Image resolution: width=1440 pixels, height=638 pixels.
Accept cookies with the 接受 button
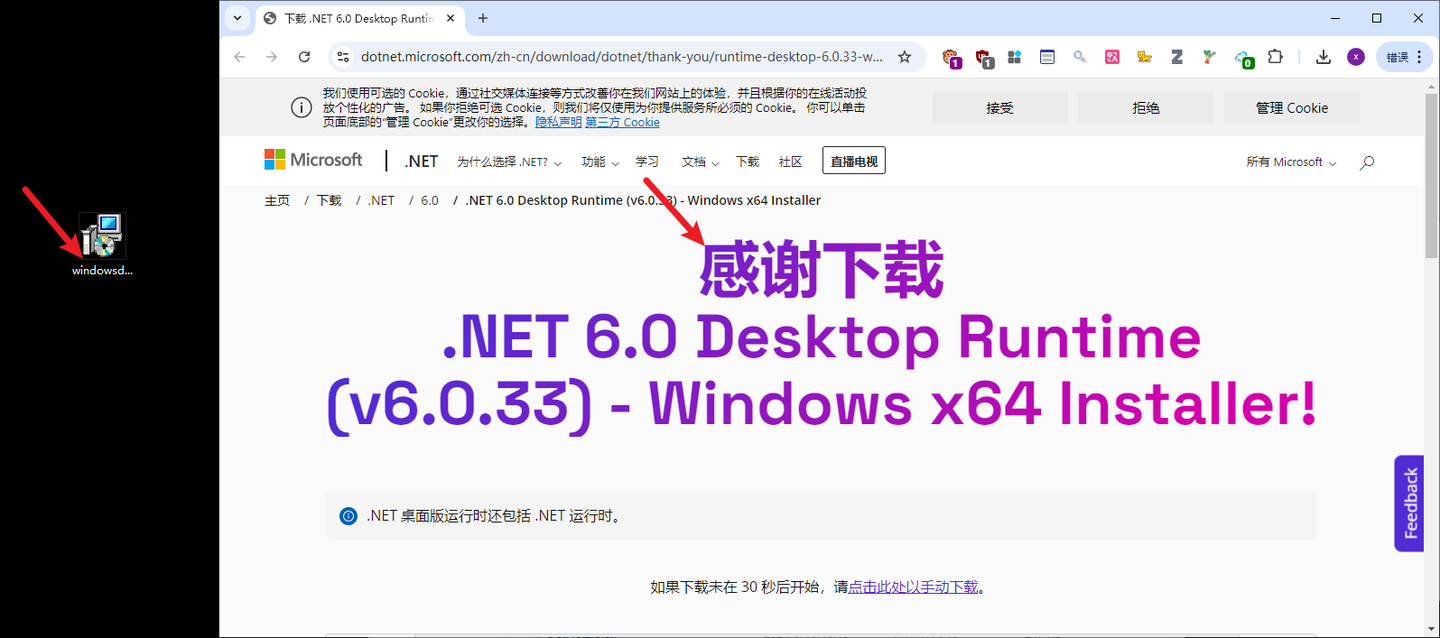coord(999,107)
